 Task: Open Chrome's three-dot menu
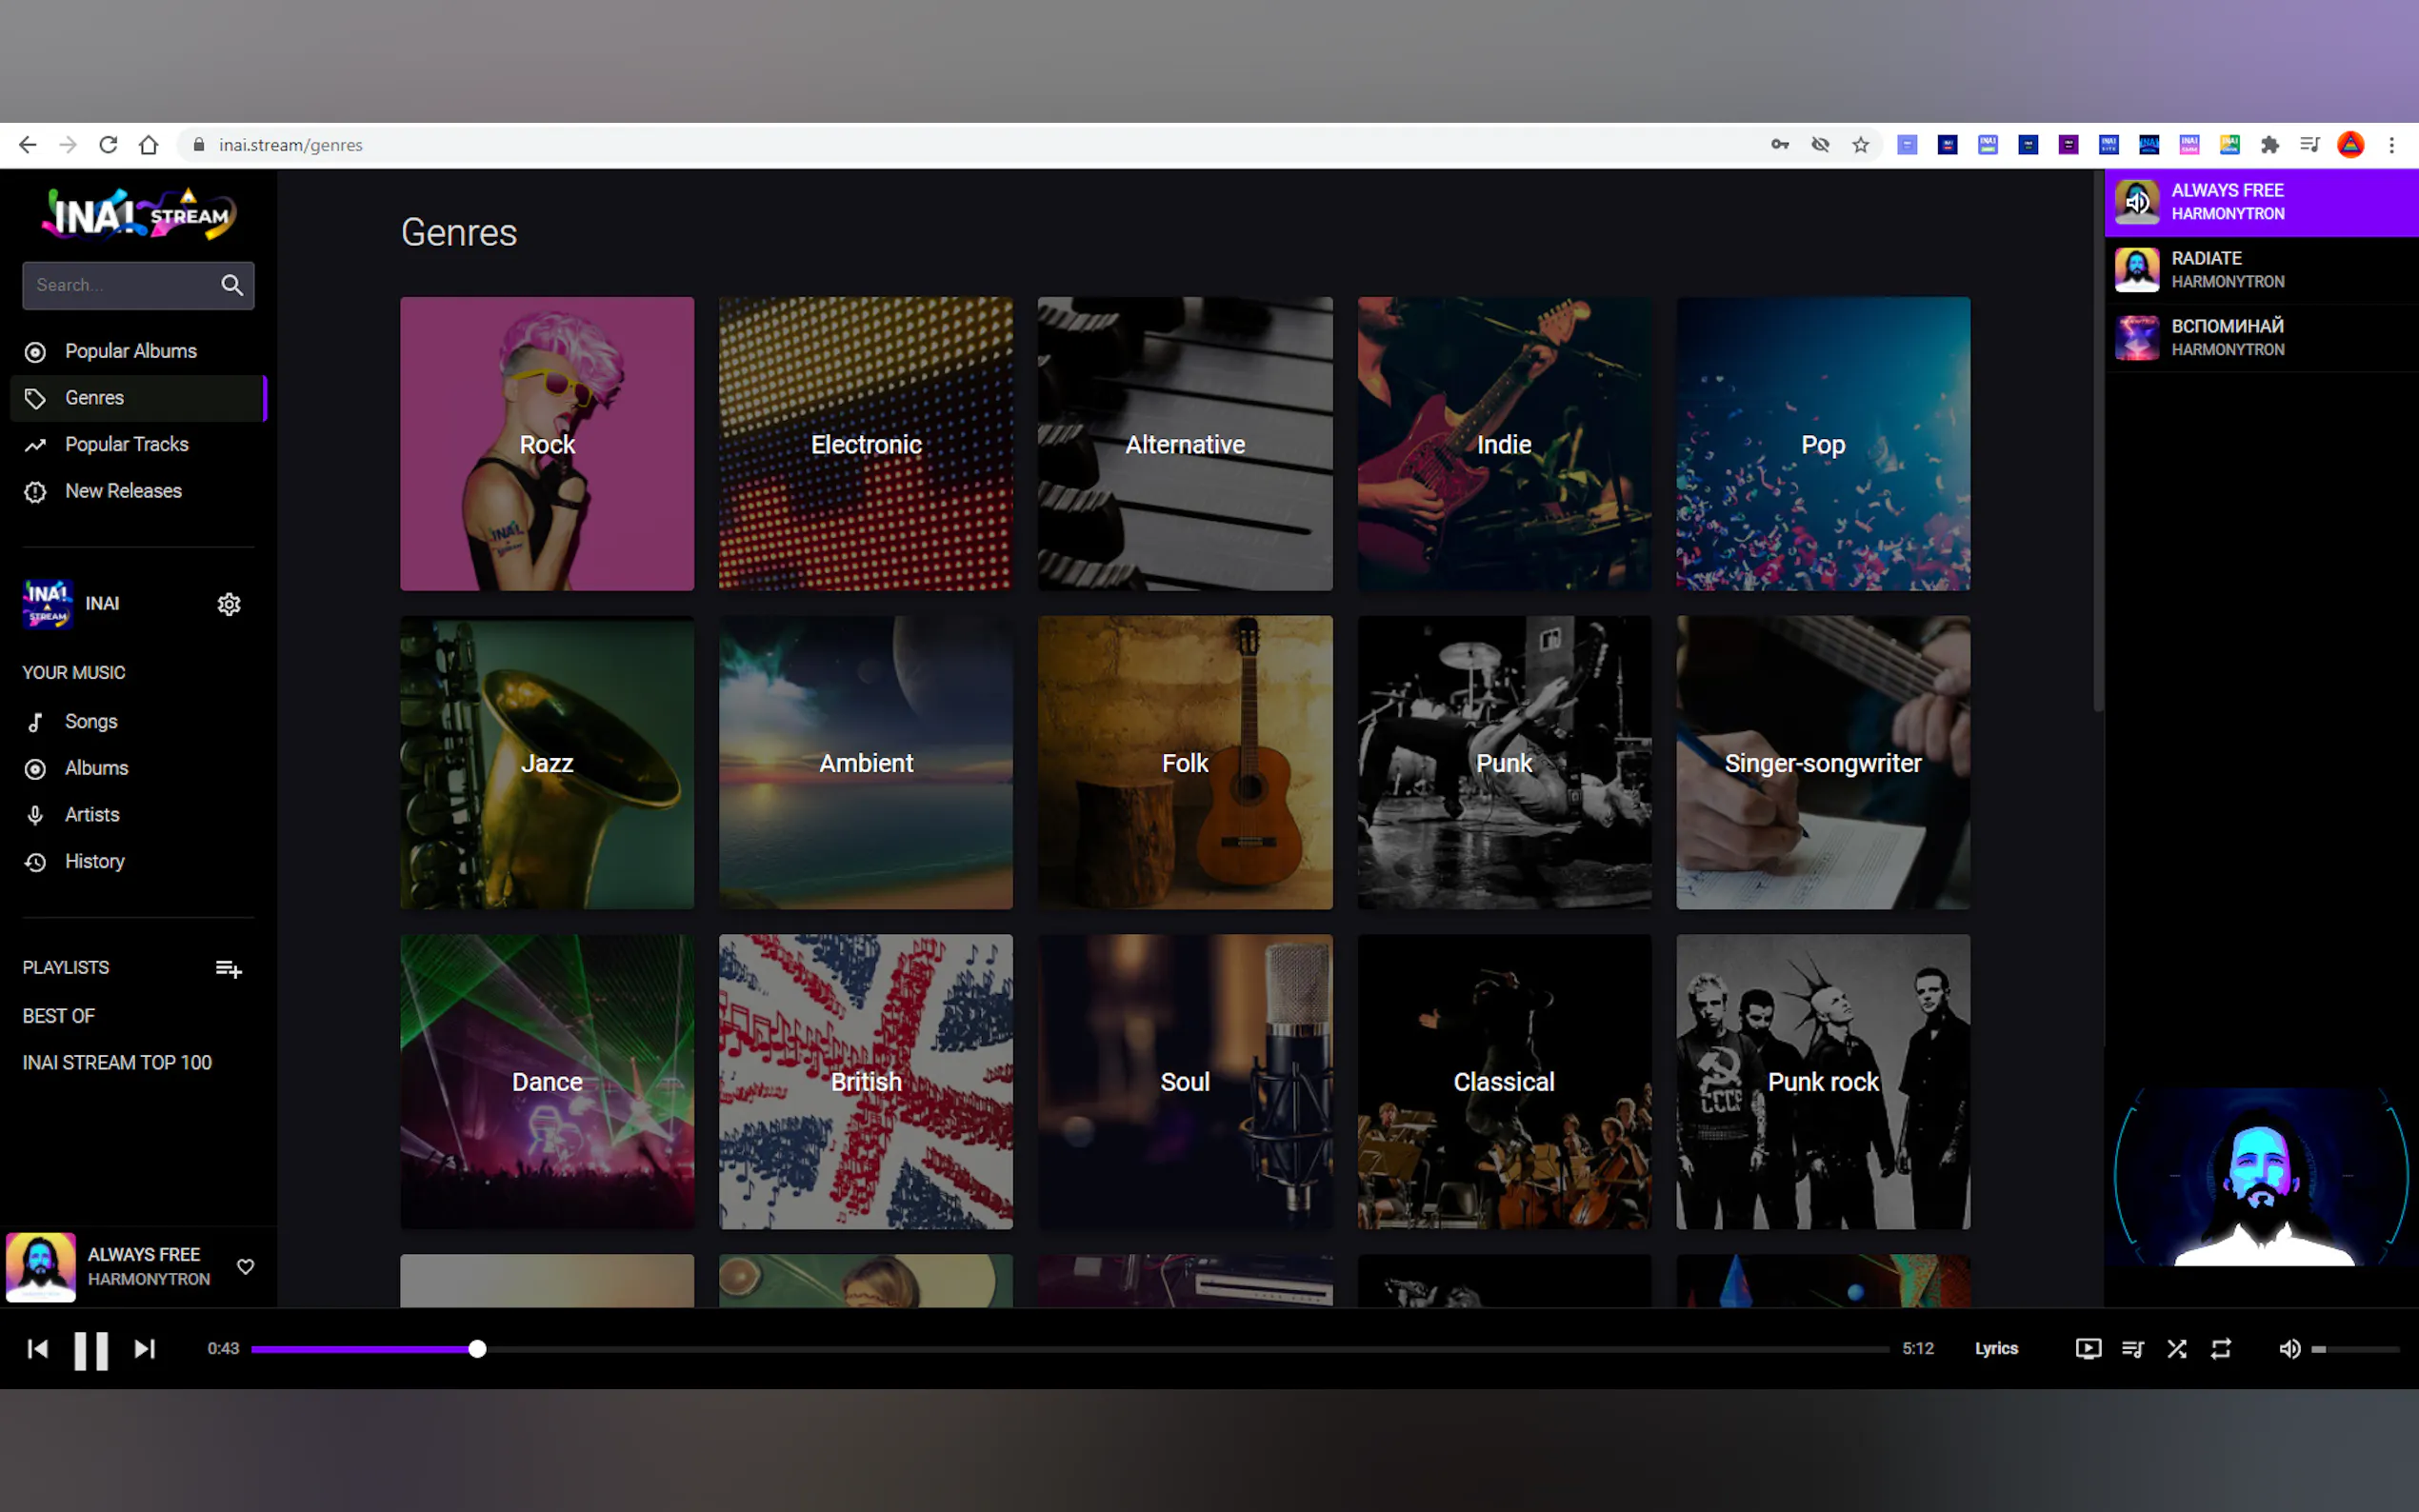coord(2392,145)
